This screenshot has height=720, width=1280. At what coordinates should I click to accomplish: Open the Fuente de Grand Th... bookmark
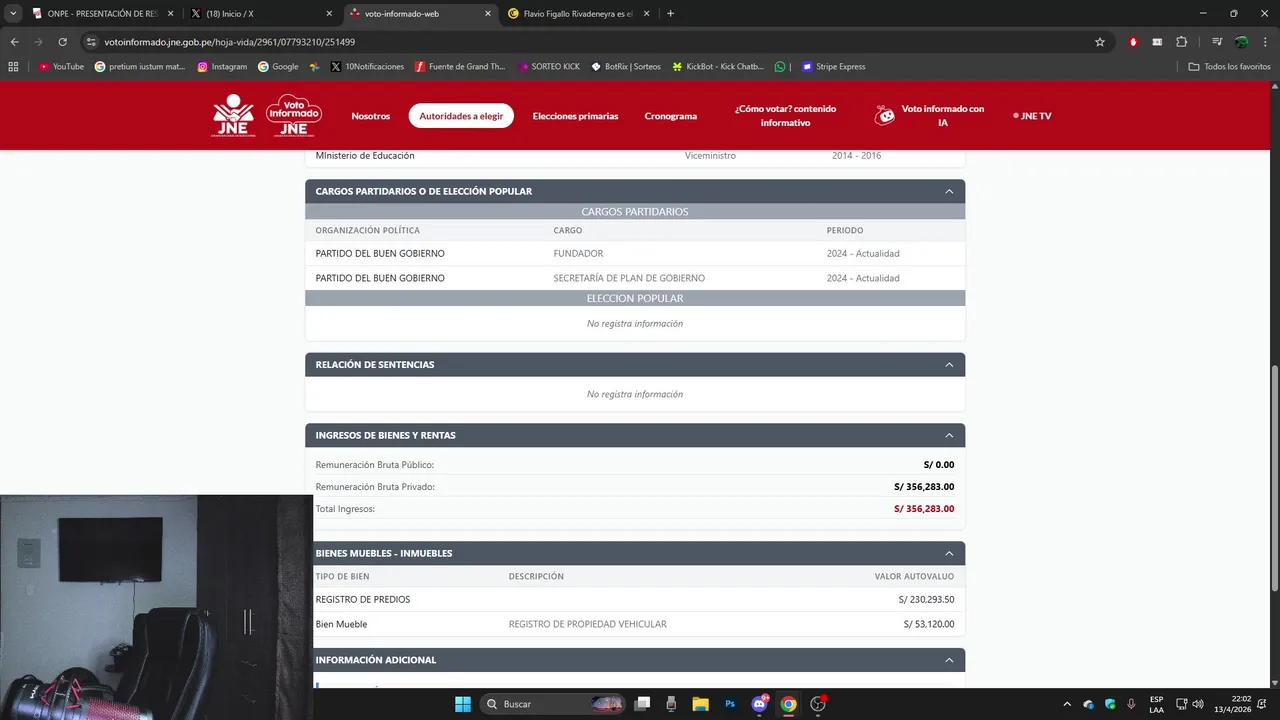(460, 66)
